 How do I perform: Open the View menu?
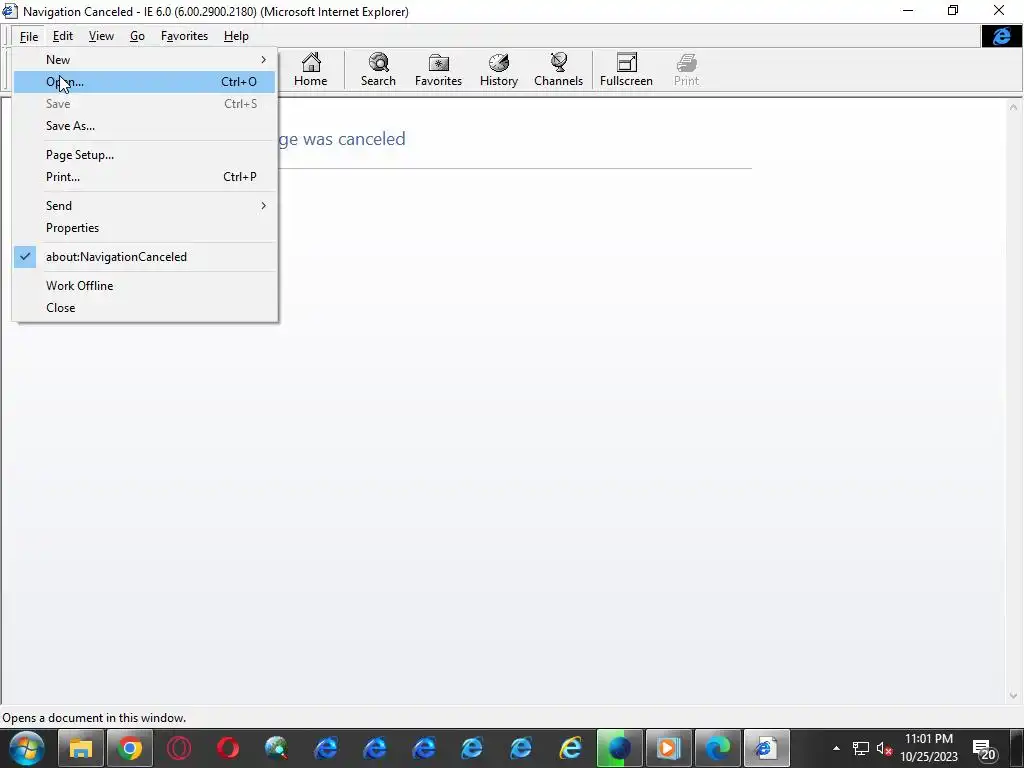(101, 37)
